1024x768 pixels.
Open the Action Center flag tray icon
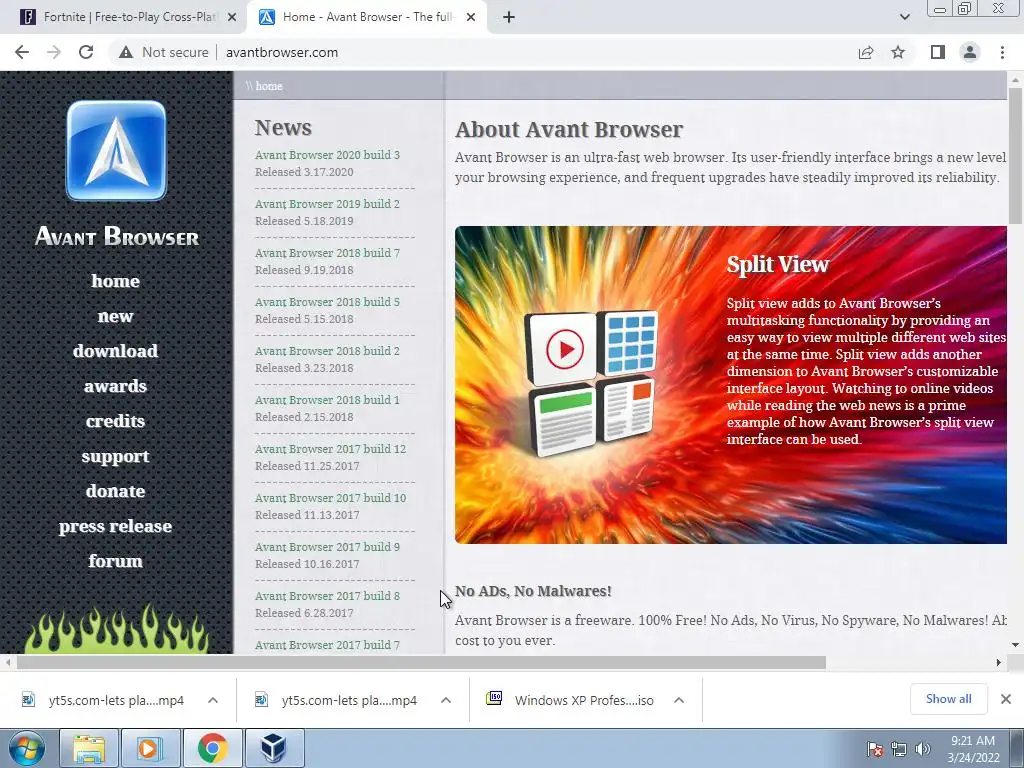[875, 749]
